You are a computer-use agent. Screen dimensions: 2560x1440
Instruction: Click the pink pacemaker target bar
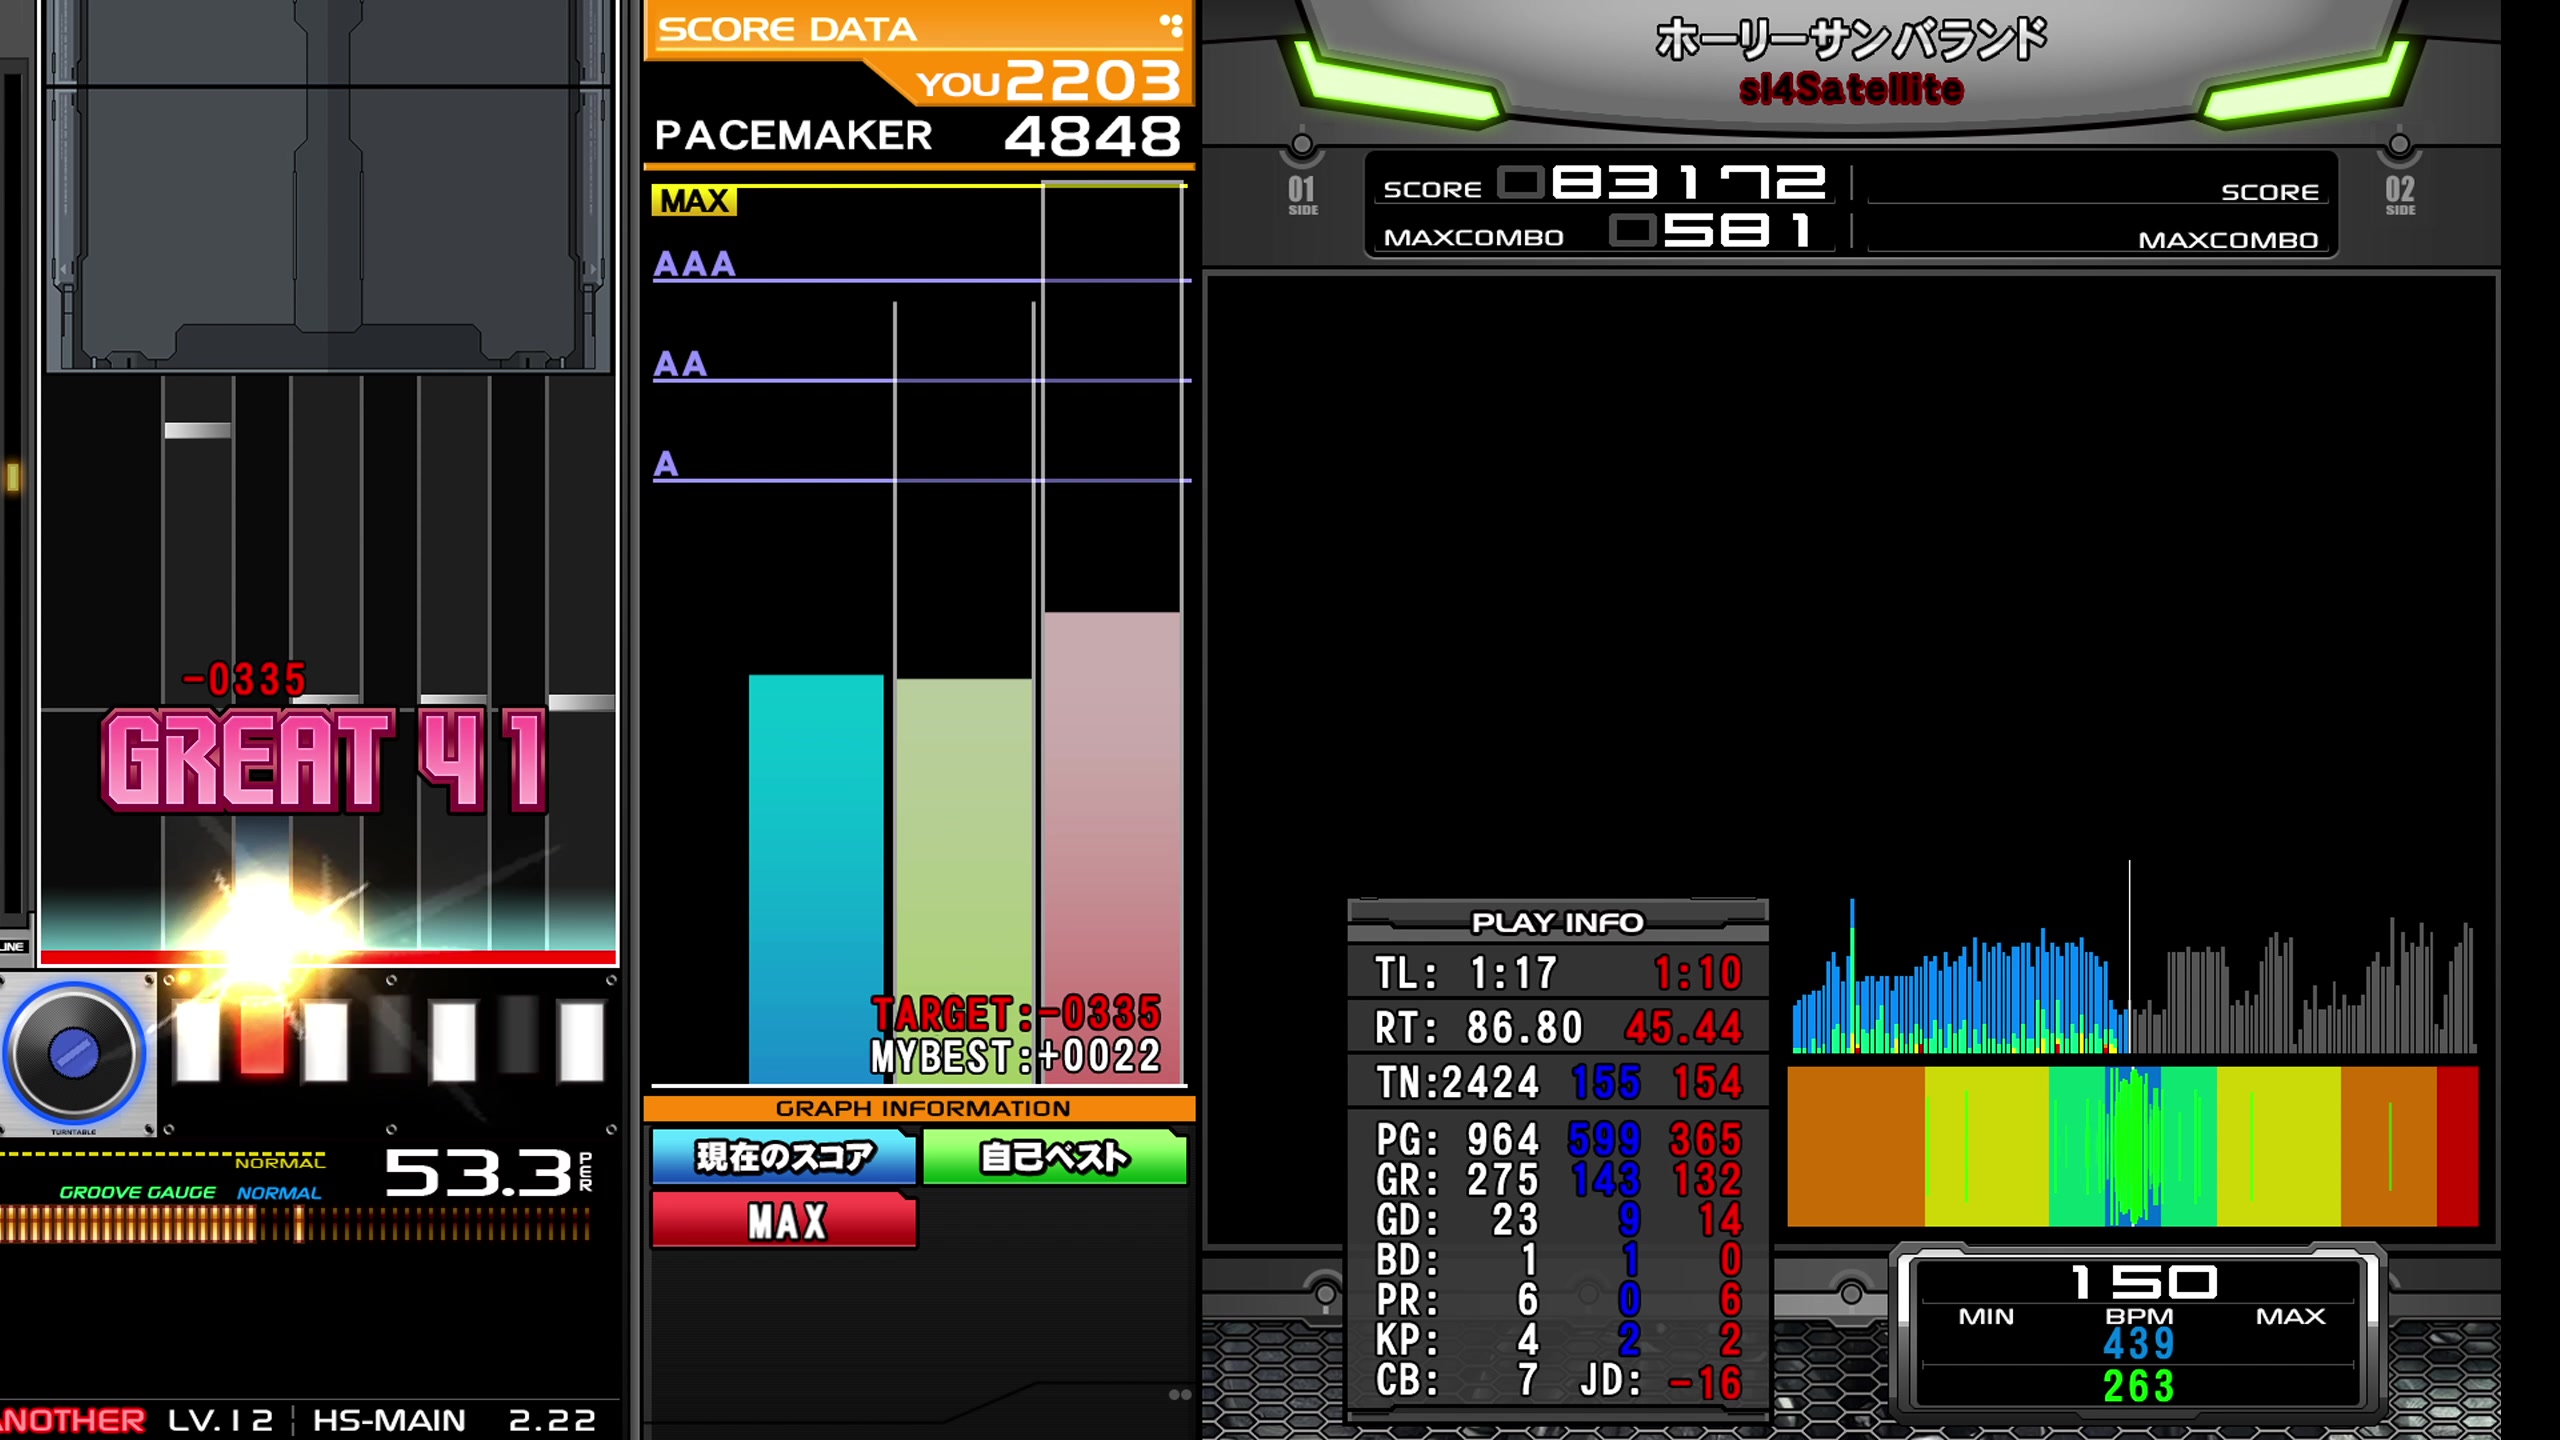tap(1112, 847)
